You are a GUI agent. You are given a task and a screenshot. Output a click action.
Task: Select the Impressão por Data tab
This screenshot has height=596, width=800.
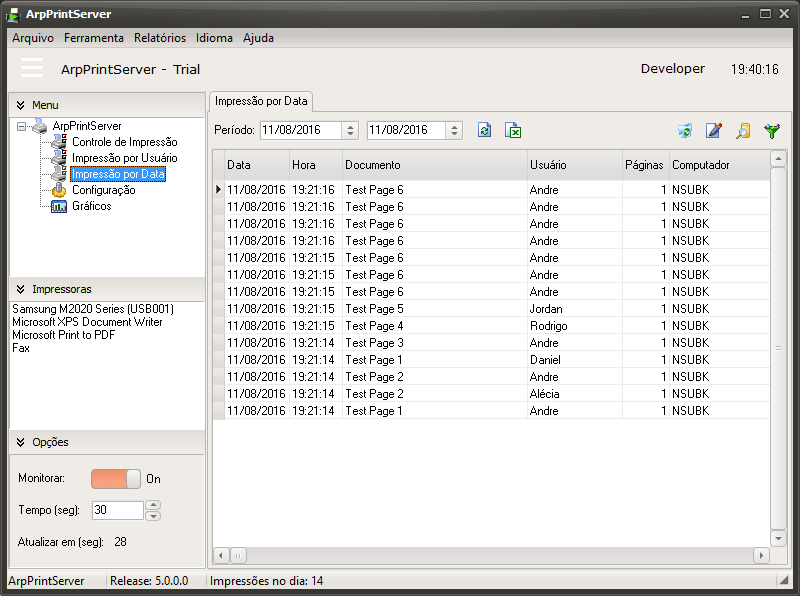[x=261, y=101]
